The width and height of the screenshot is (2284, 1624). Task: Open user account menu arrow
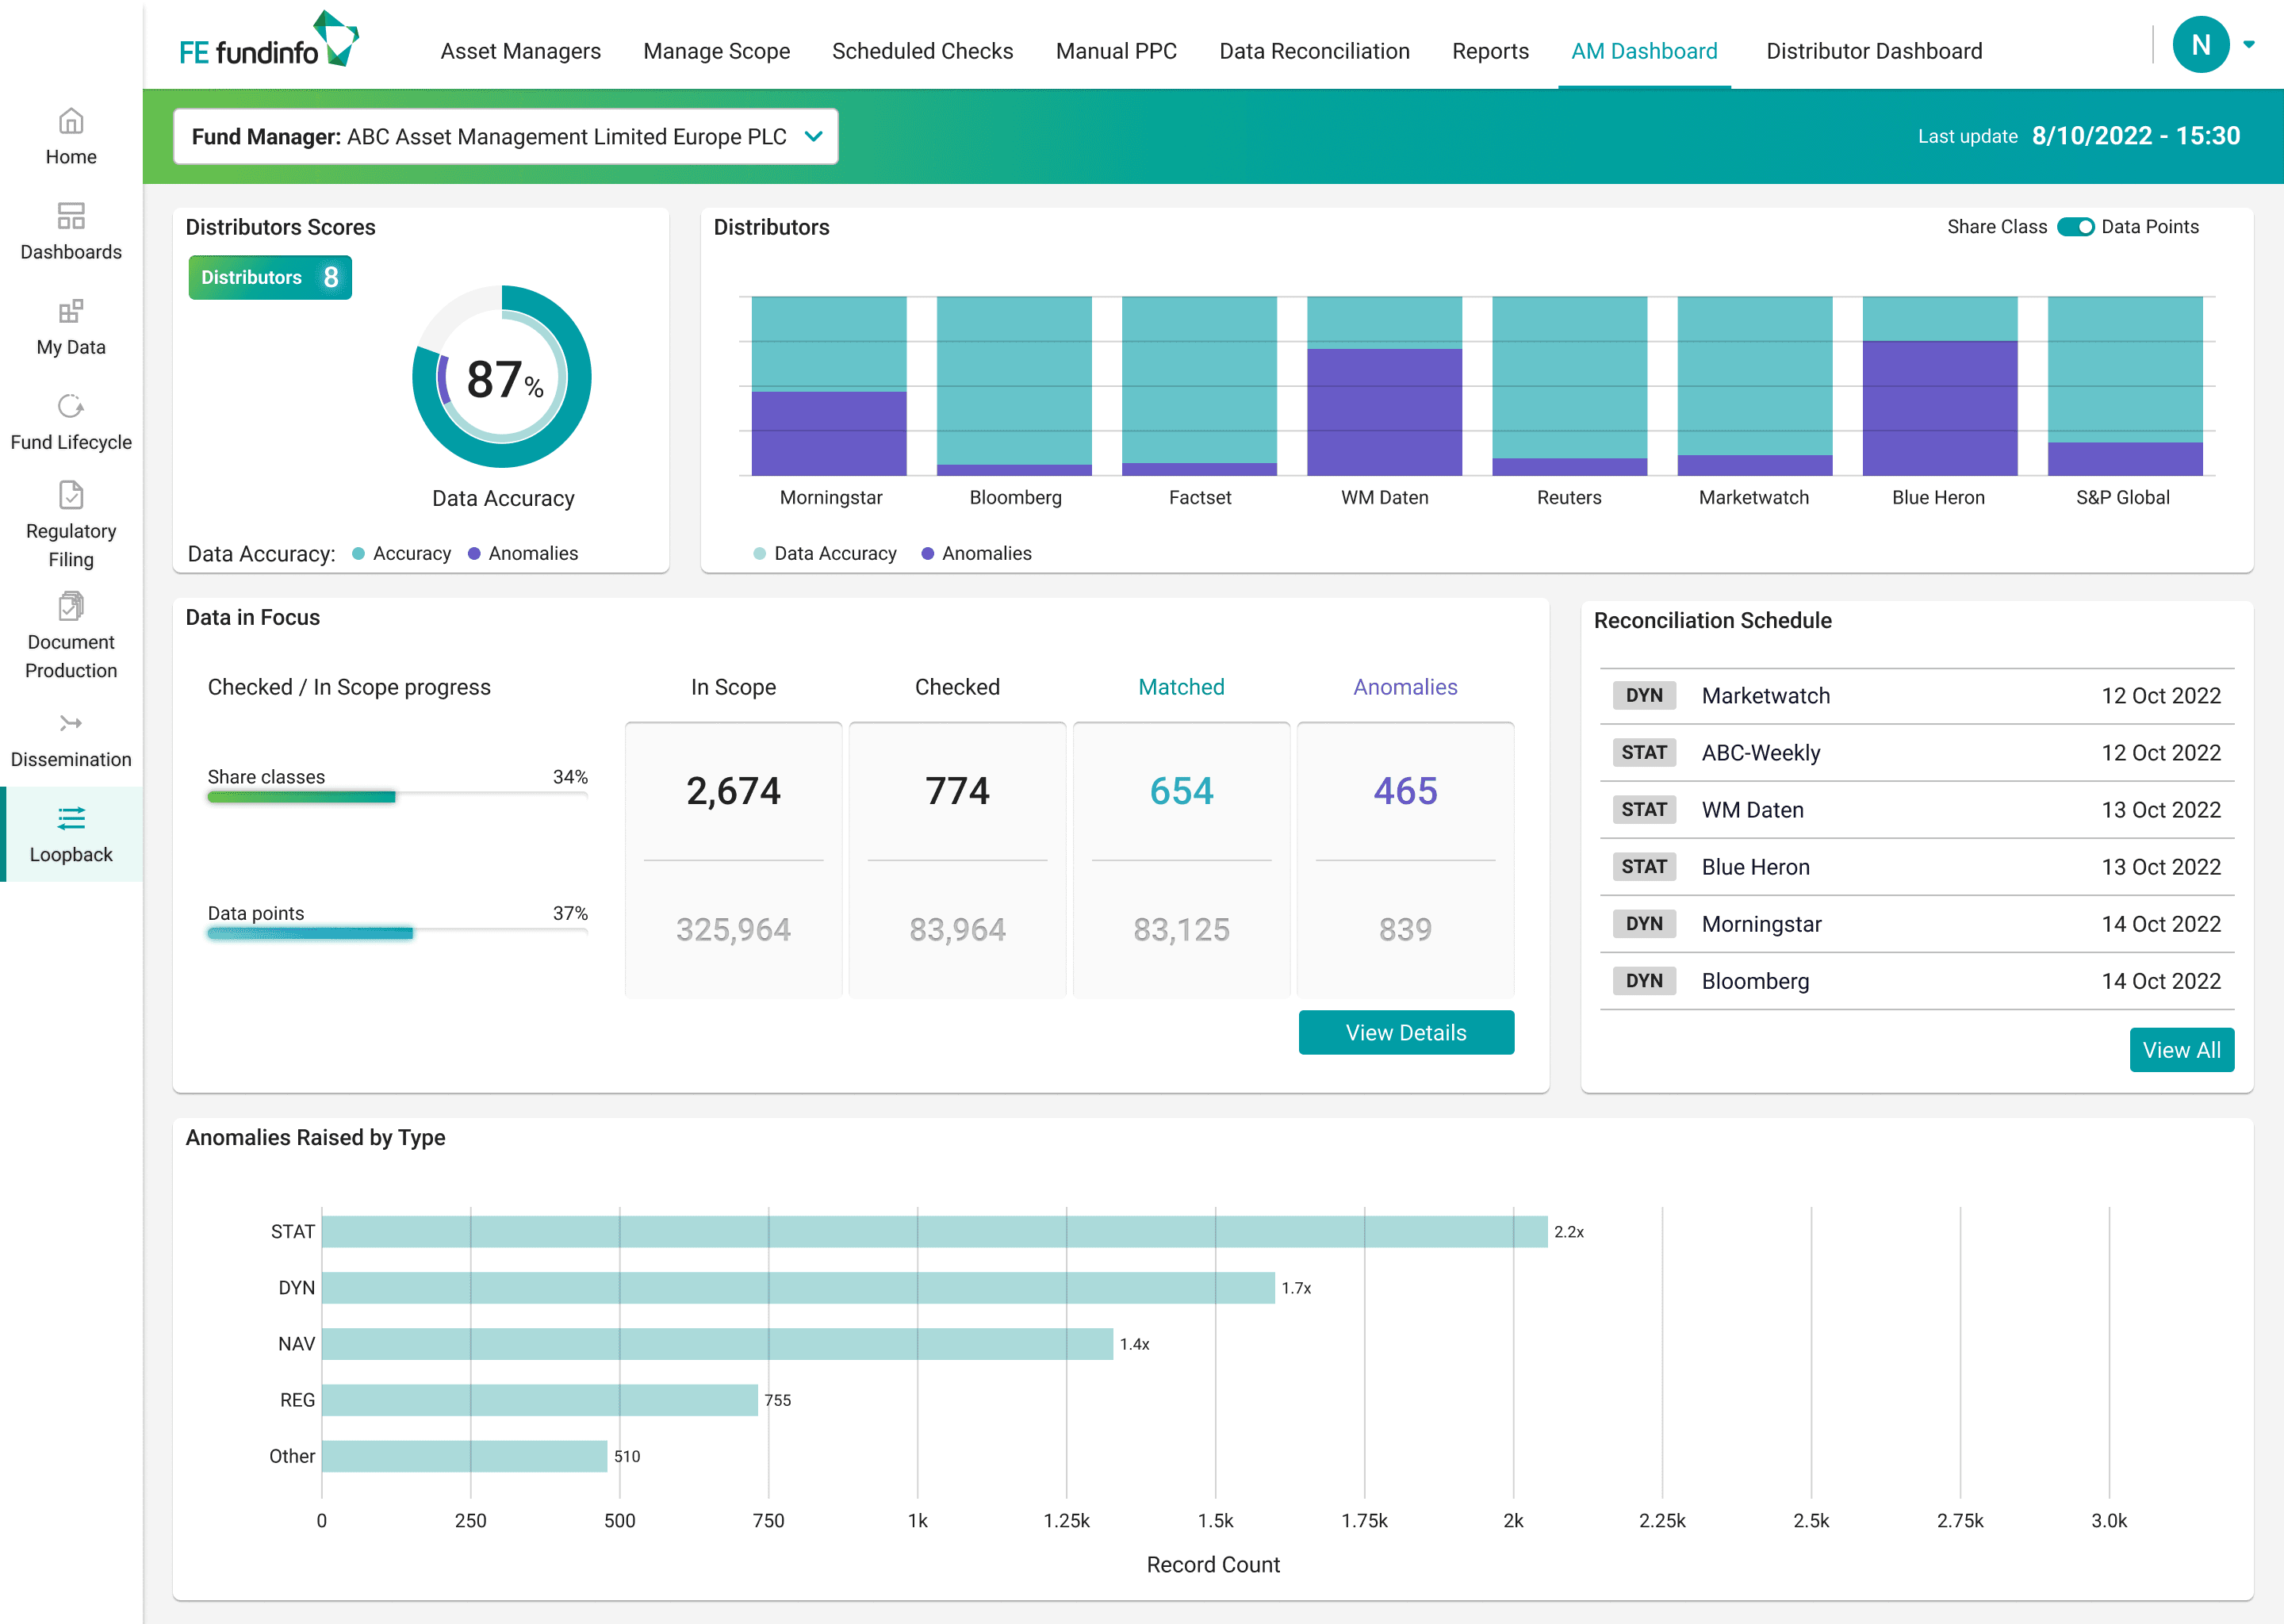(2249, 45)
